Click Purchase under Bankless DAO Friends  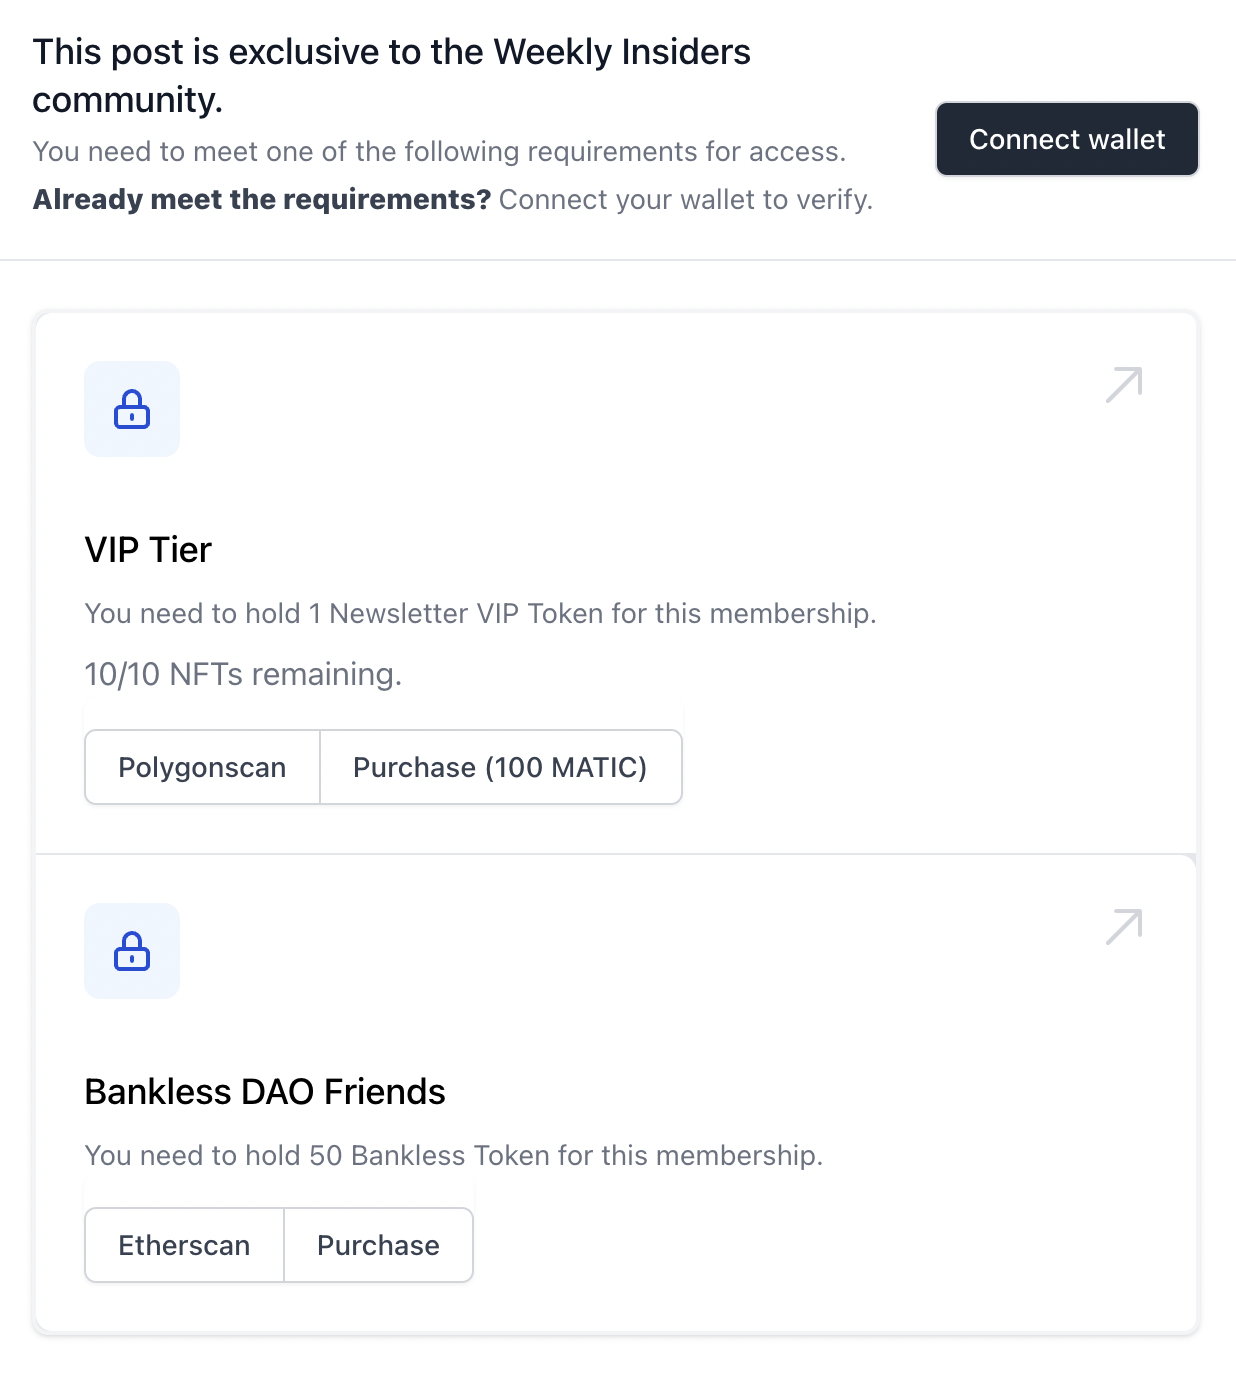378,1245
